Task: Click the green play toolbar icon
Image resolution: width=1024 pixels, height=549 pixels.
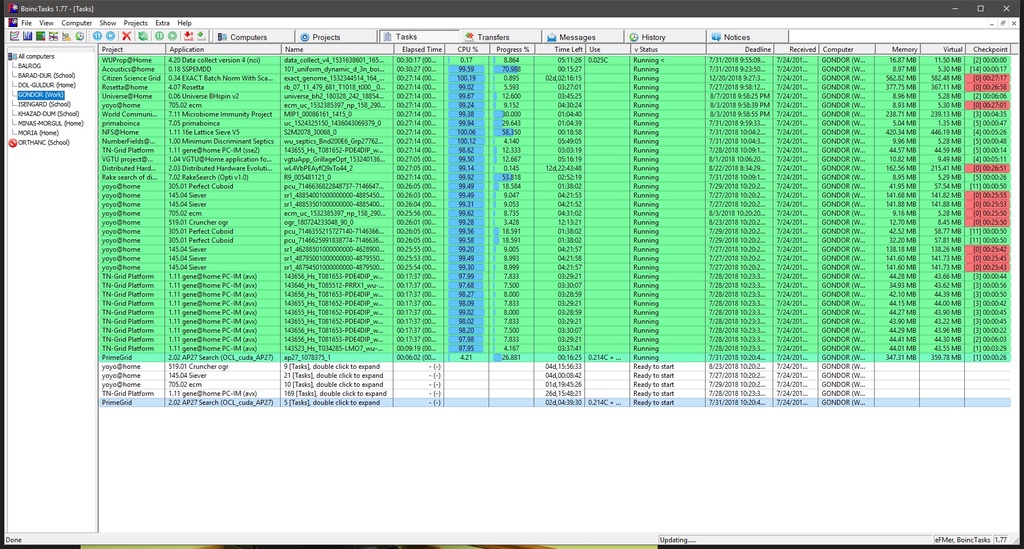Action: [x=172, y=37]
